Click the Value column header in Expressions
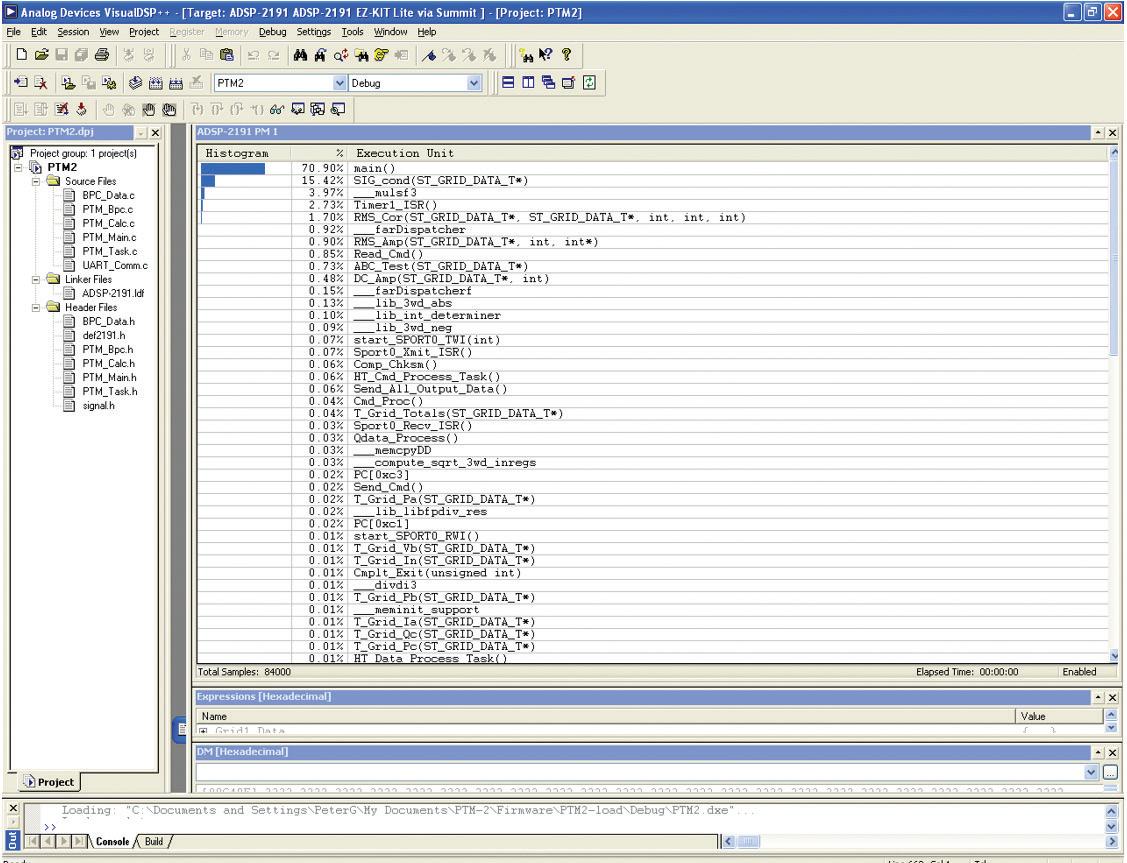Viewport: 1127px width, 863px height. pyautogui.click(x=1058, y=716)
